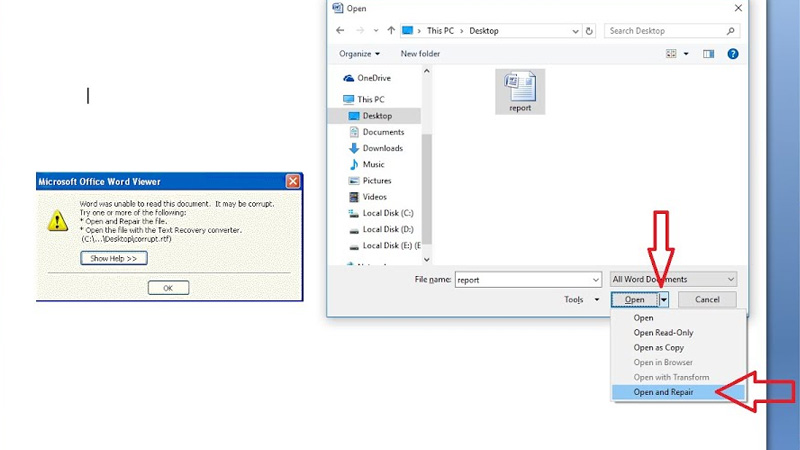The image size is (800, 450).
Task: Open the Videos folder in sidebar
Action: 368,197
